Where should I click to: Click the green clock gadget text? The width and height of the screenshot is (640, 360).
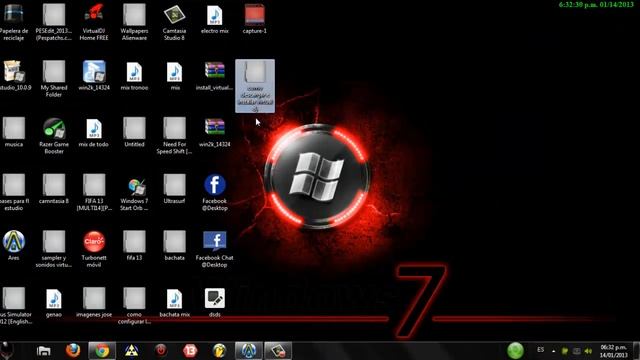point(596,4)
